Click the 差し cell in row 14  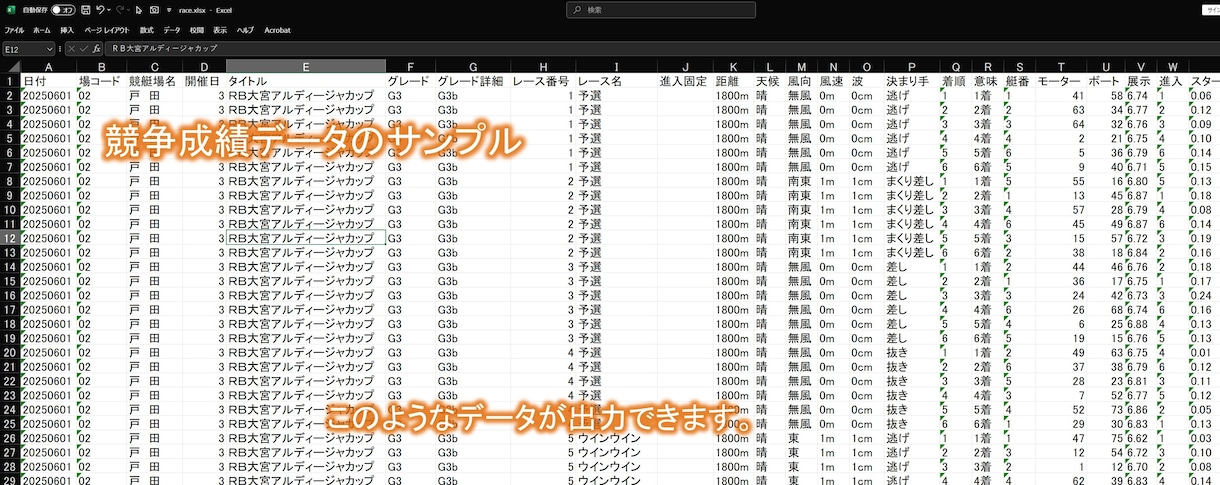pyautogui.click(x=911, y=267)
